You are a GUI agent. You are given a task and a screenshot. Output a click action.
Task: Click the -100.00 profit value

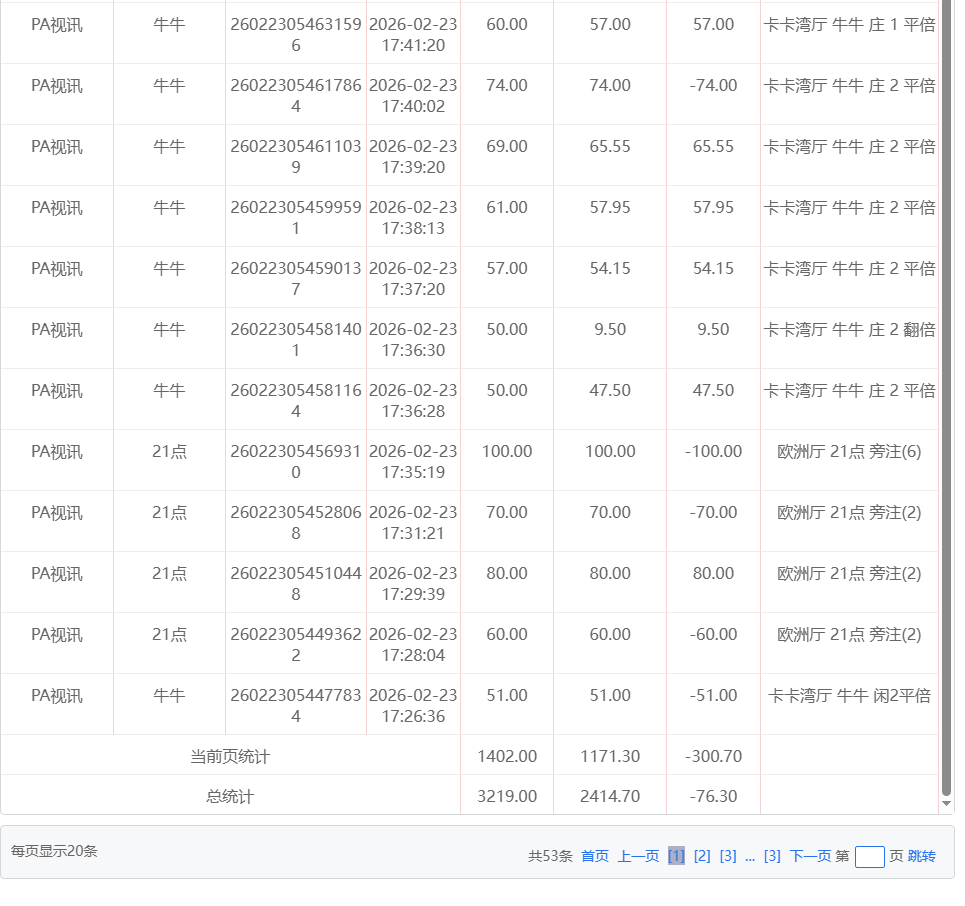[x=713, y=452]
